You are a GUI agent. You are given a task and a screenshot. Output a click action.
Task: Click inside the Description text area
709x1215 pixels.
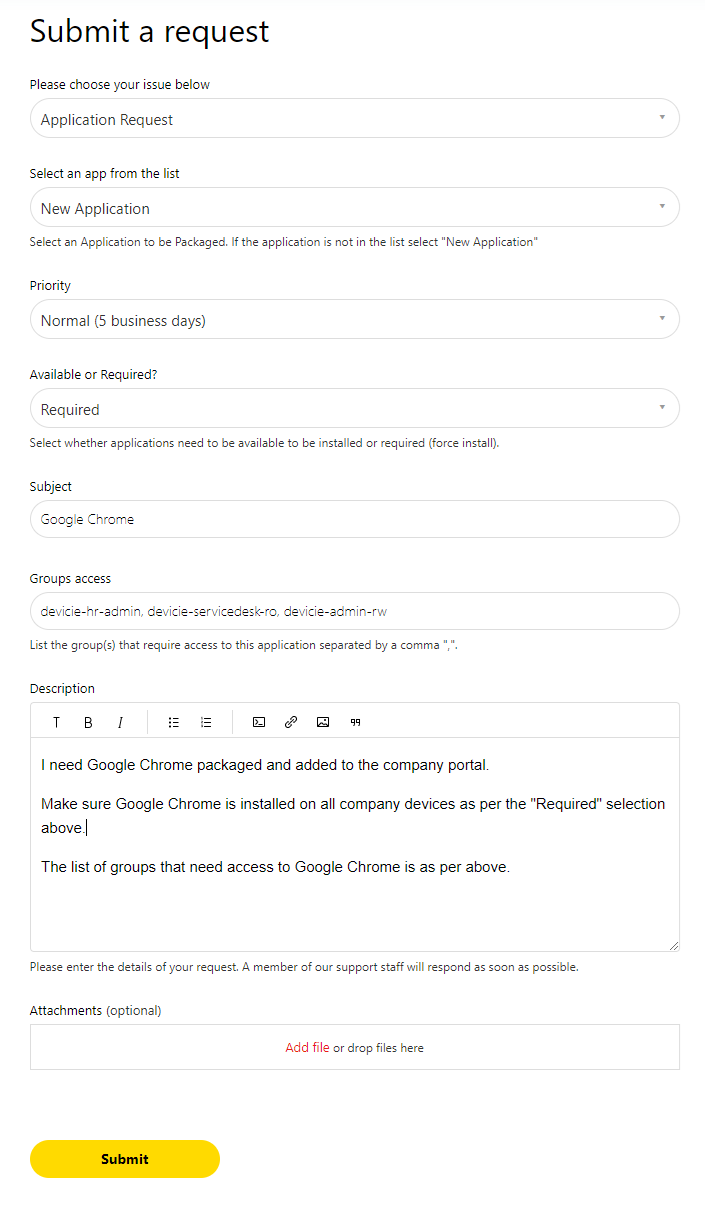tap(355, 844)
